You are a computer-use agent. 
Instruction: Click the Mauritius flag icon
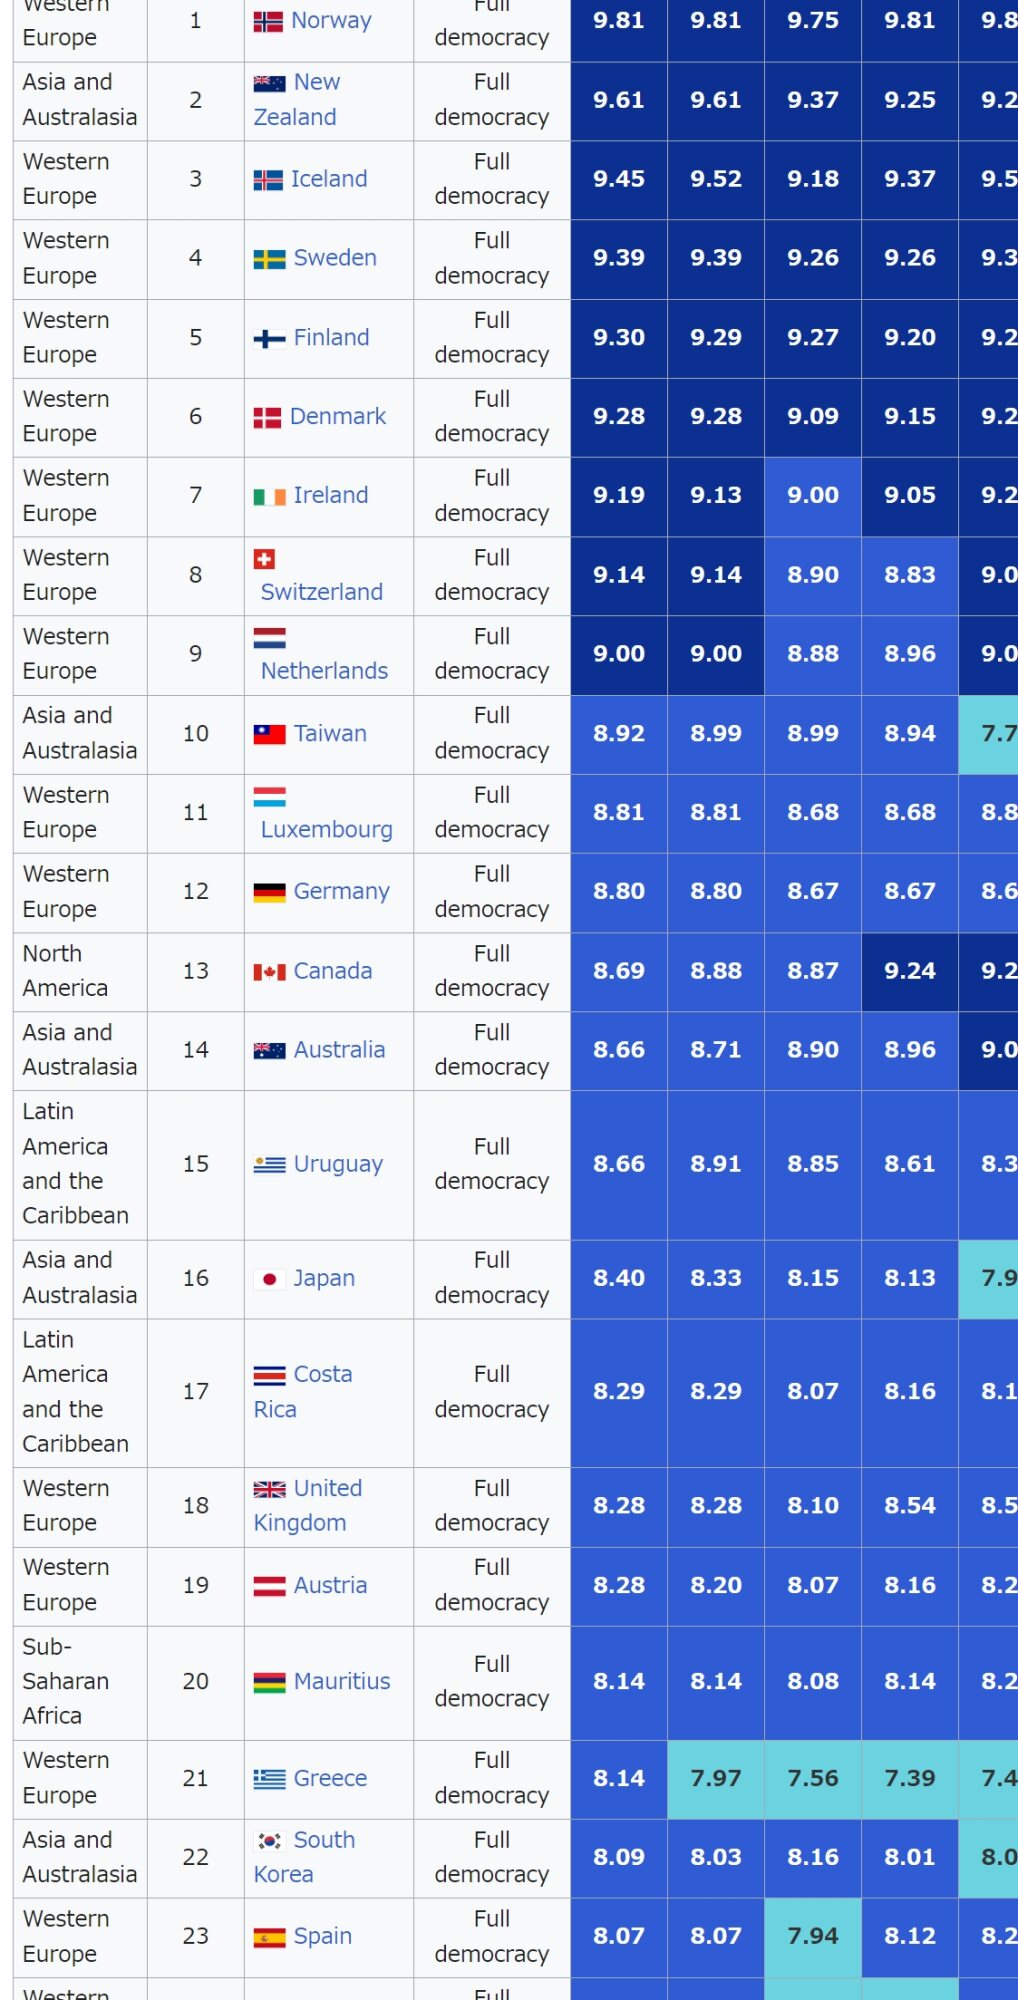pos(269,1683)
